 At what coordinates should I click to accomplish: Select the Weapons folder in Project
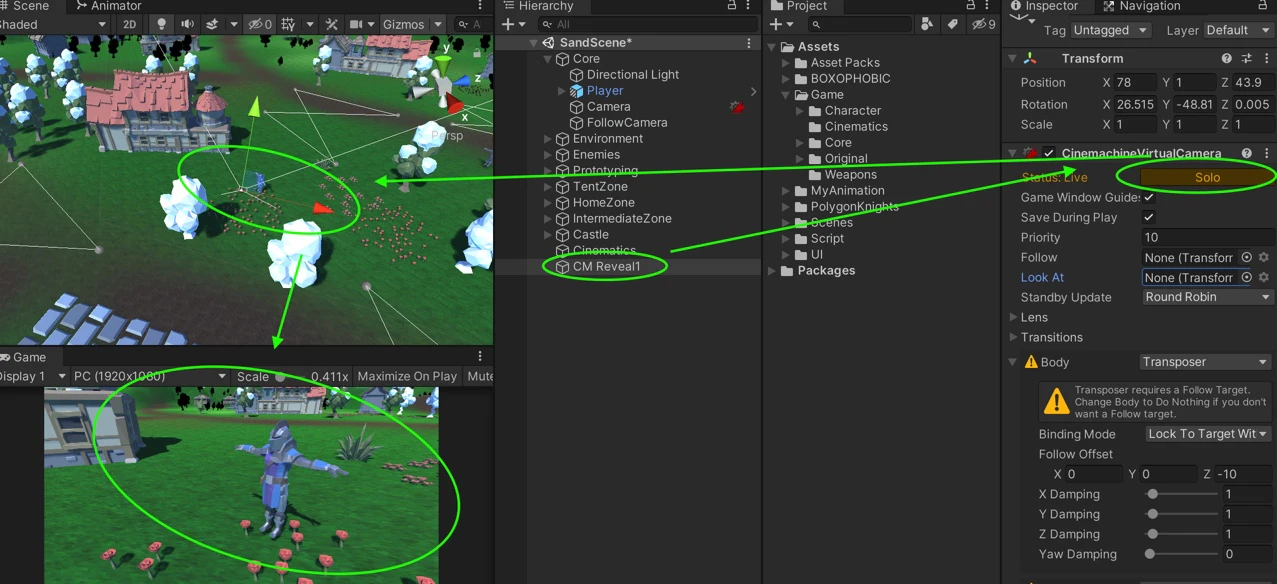pyautogui.click(x=850, y=175)
